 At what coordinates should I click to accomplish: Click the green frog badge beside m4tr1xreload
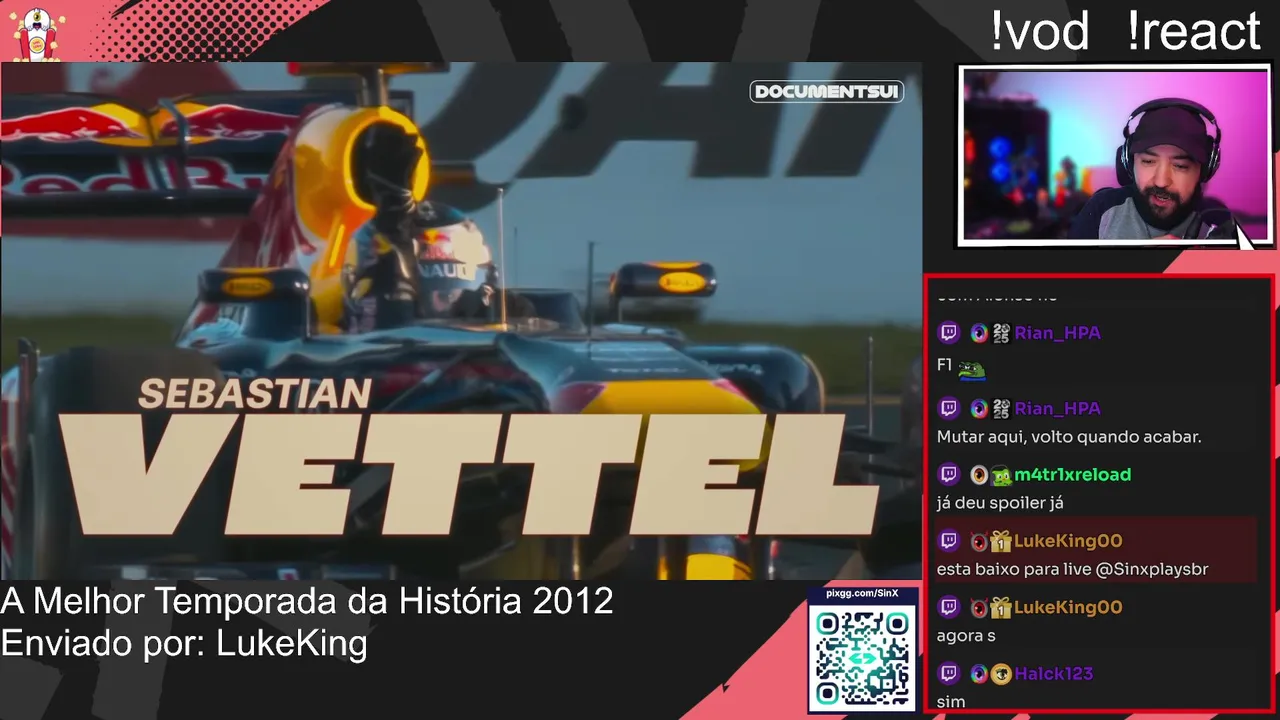[x=1001, y=476]
